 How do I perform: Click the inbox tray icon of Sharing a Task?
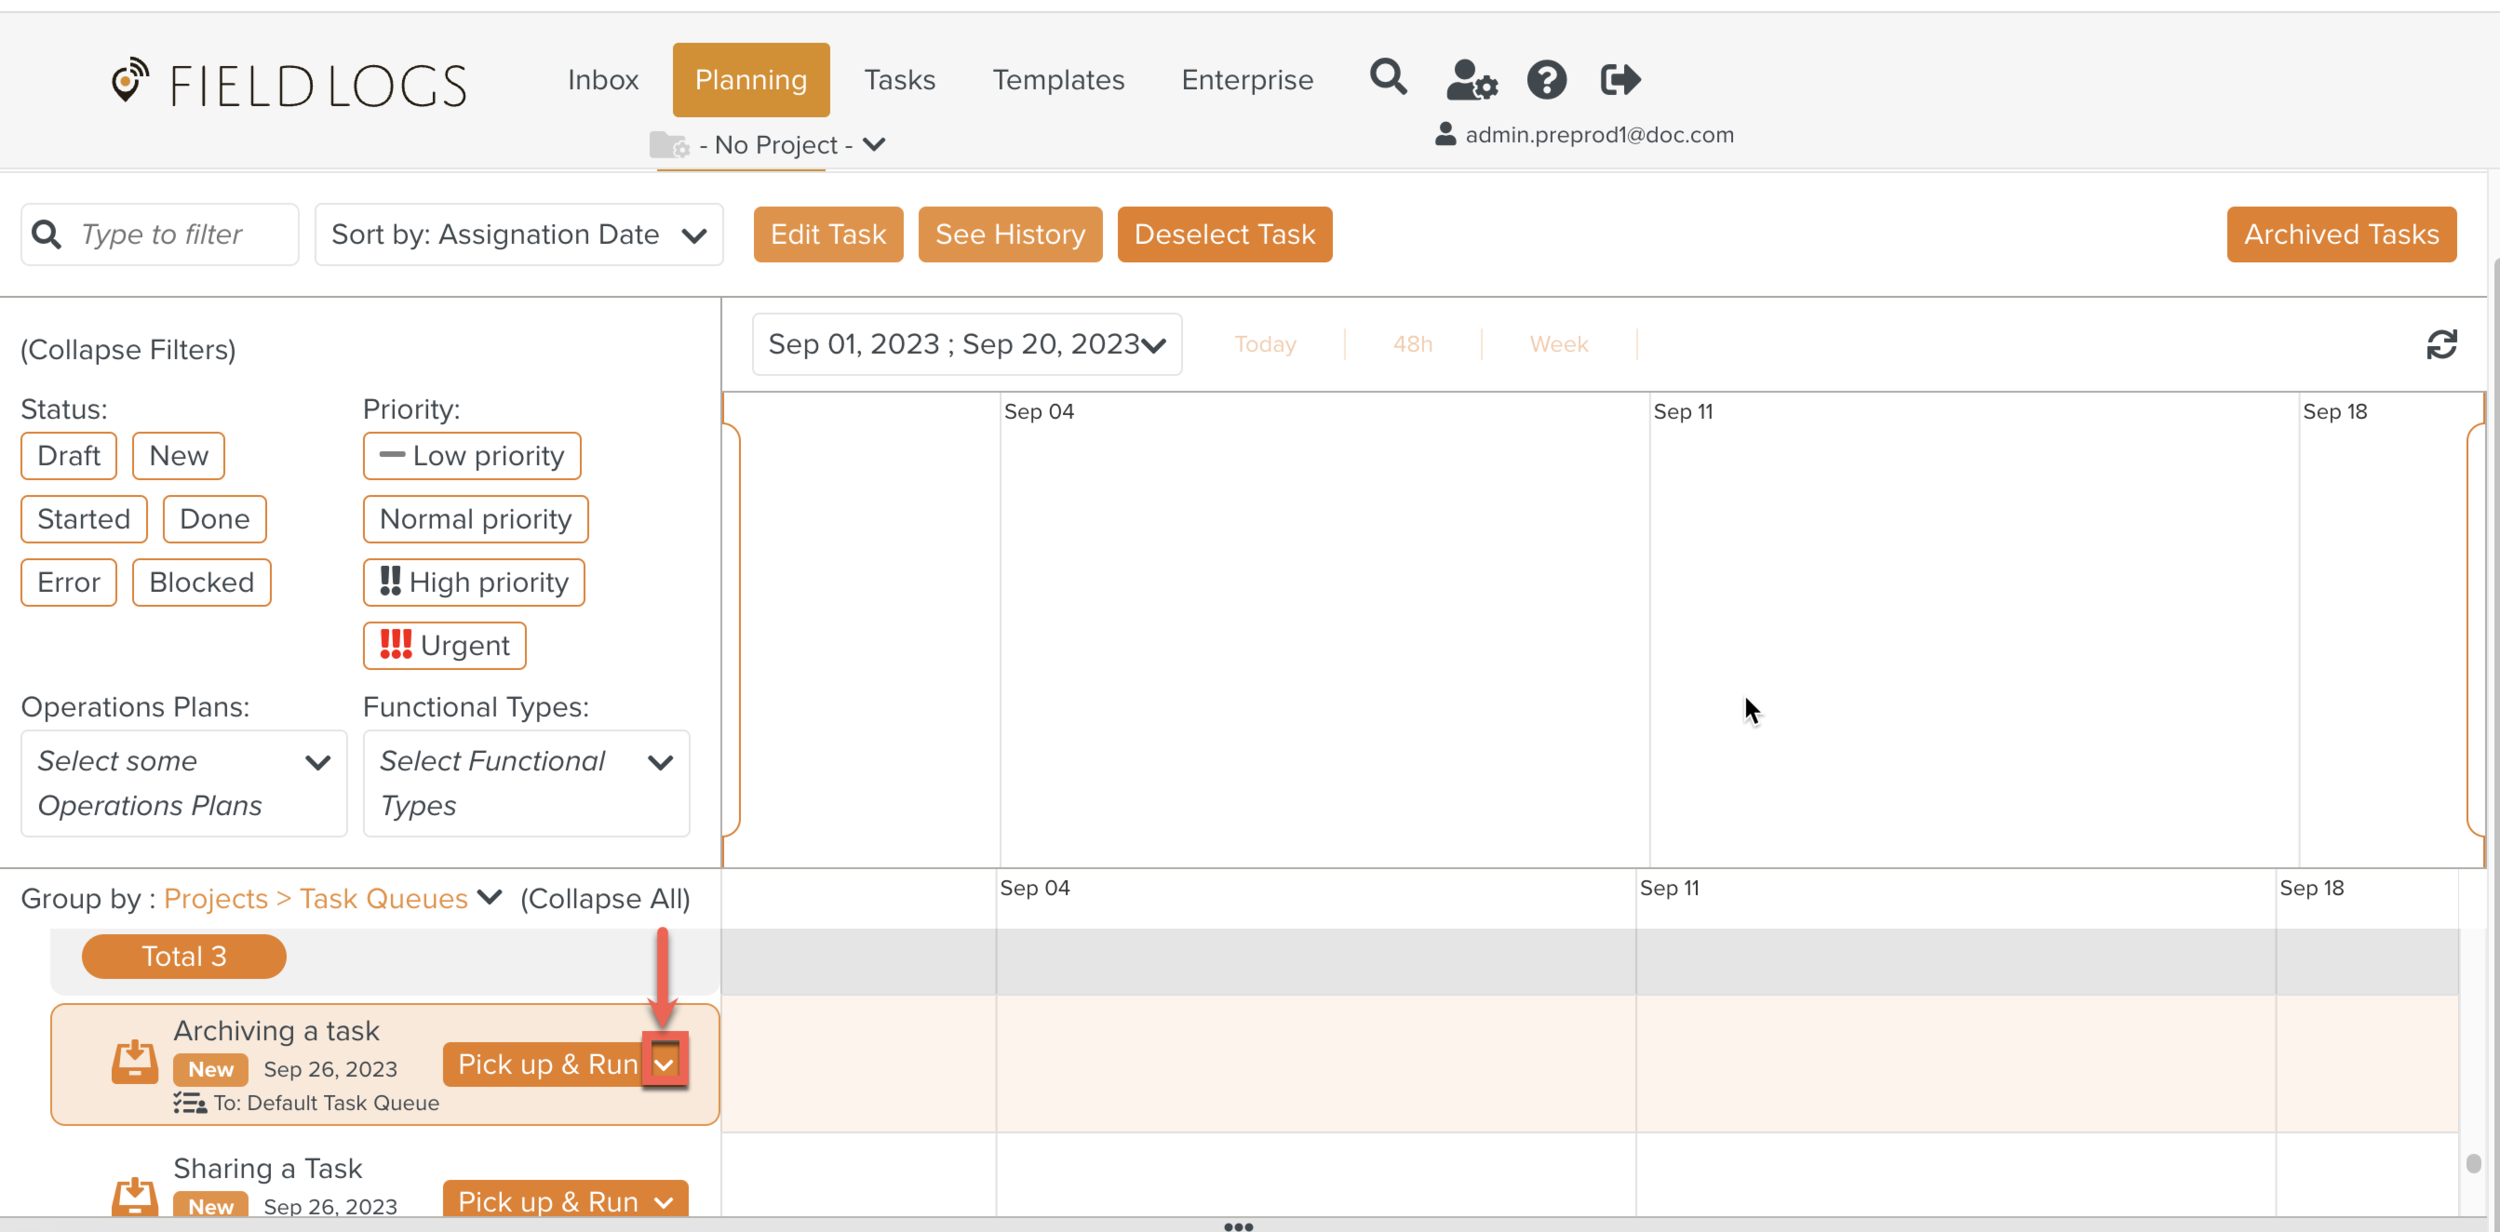click(x=134, y=1197)
